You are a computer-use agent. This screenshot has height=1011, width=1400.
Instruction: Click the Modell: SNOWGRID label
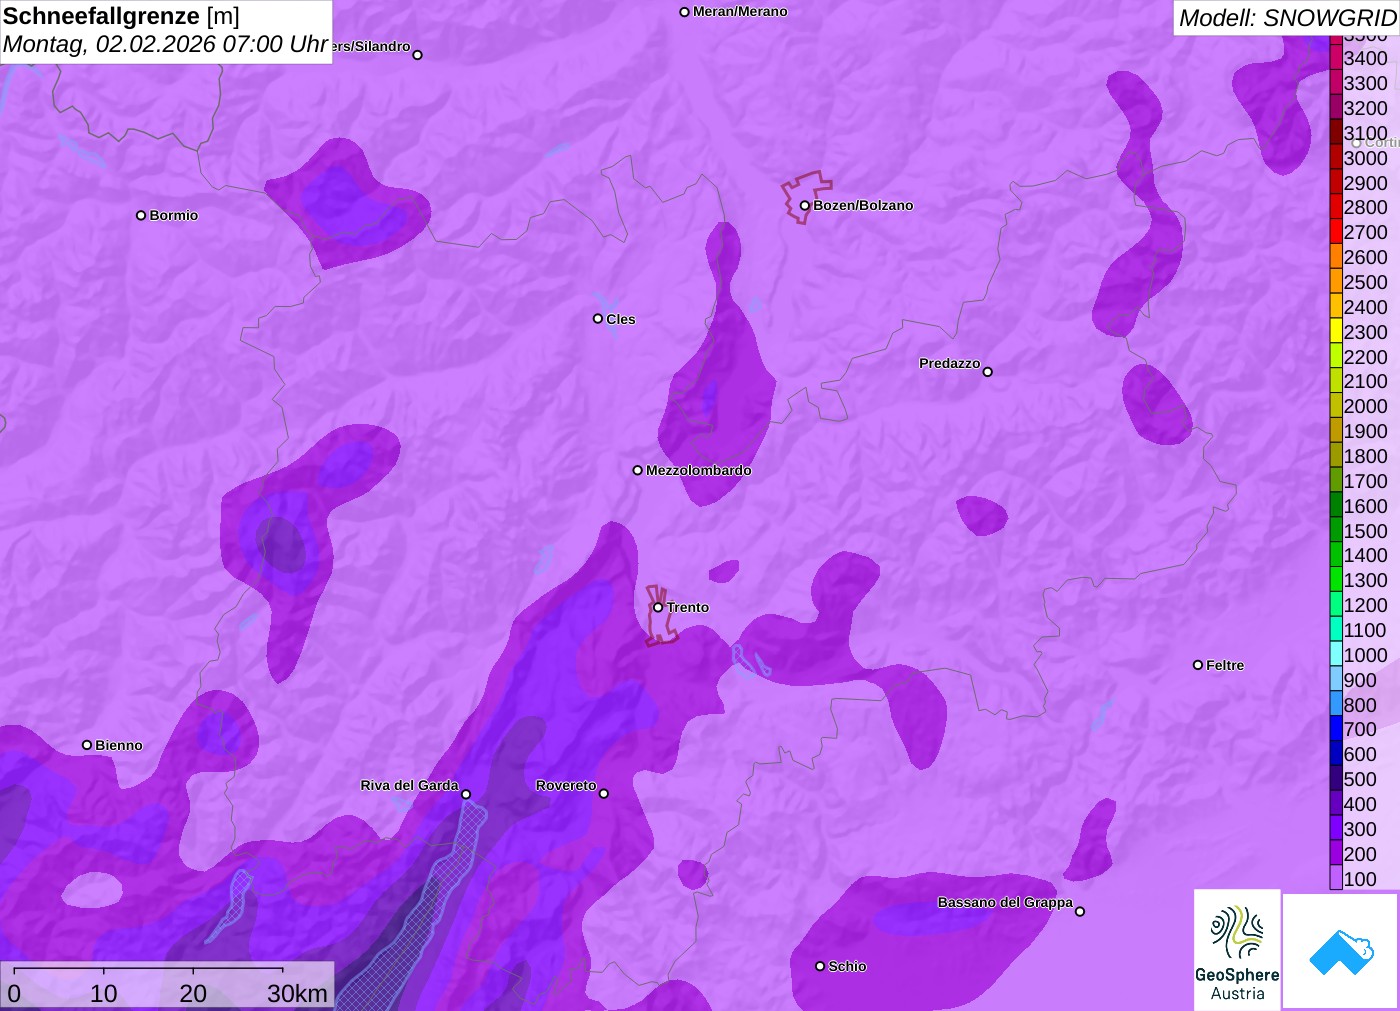[x=1287, y=18]
